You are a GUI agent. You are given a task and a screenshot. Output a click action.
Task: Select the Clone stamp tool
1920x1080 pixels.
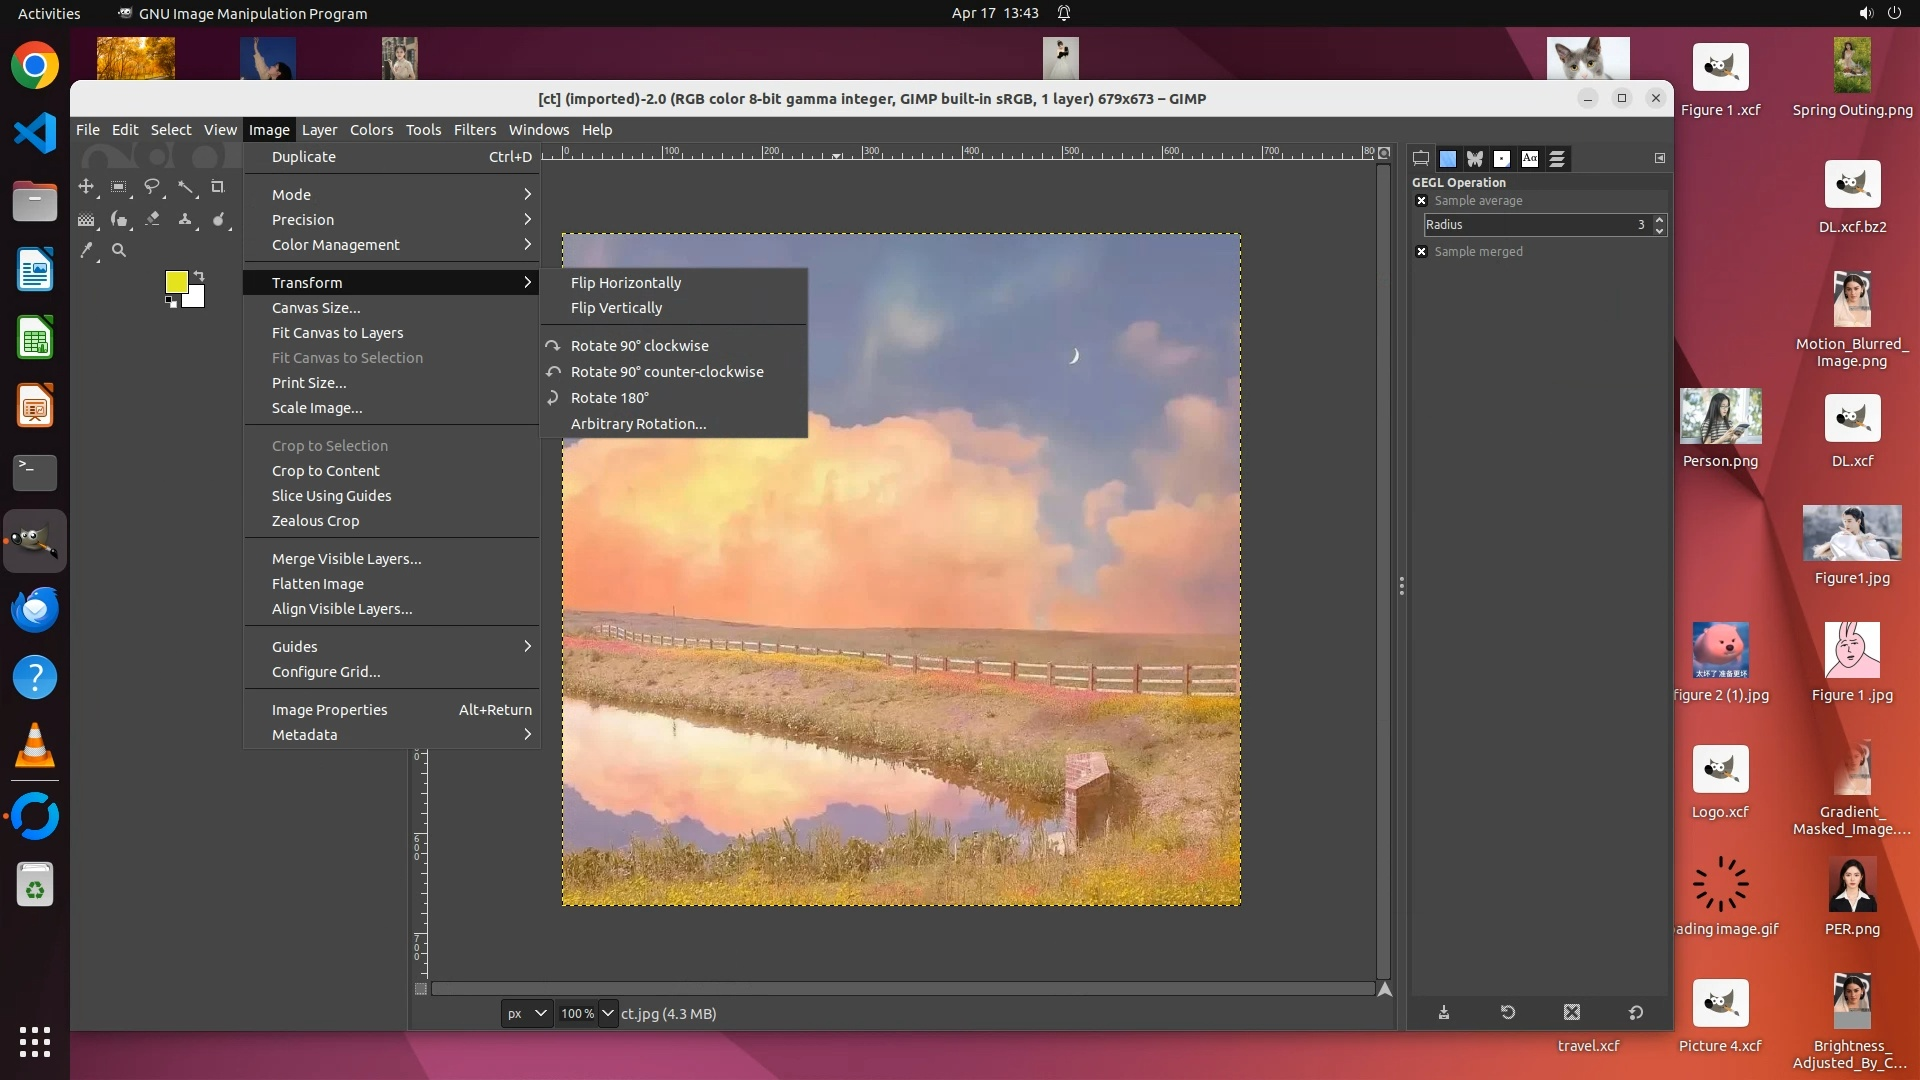click(185, 219)
